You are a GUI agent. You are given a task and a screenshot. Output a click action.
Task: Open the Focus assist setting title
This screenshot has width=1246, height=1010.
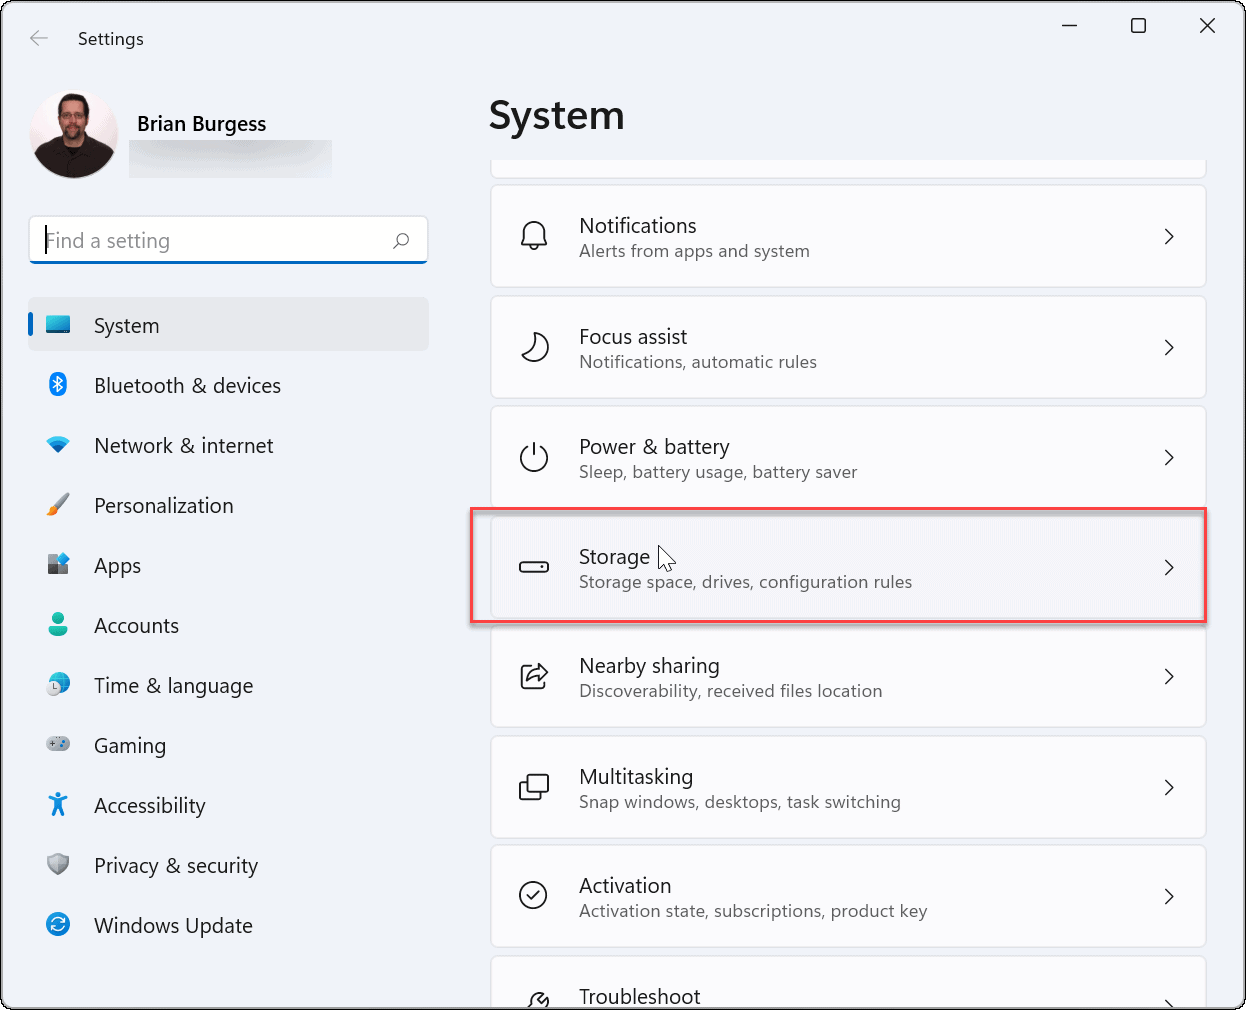(x=633, y=337)
